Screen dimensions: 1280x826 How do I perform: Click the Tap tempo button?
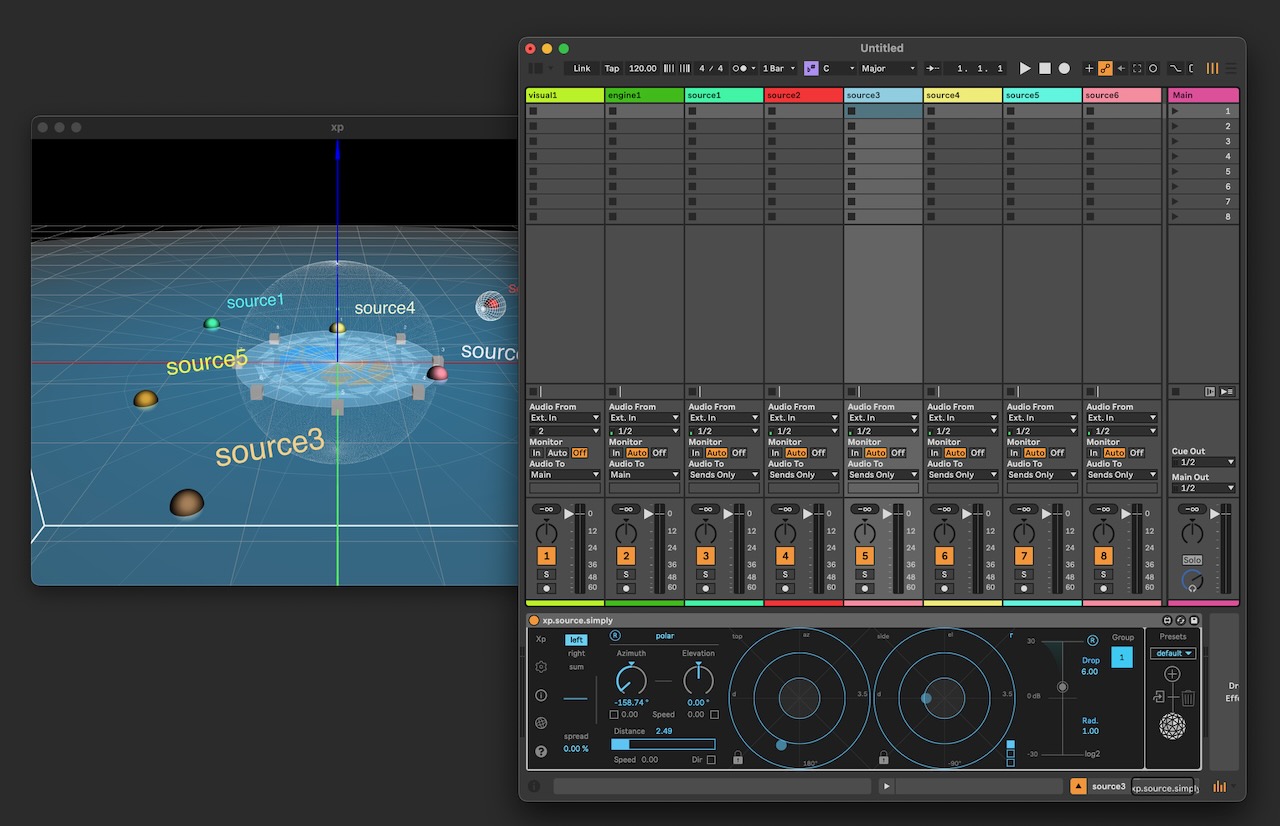click(x=612, y=68)
